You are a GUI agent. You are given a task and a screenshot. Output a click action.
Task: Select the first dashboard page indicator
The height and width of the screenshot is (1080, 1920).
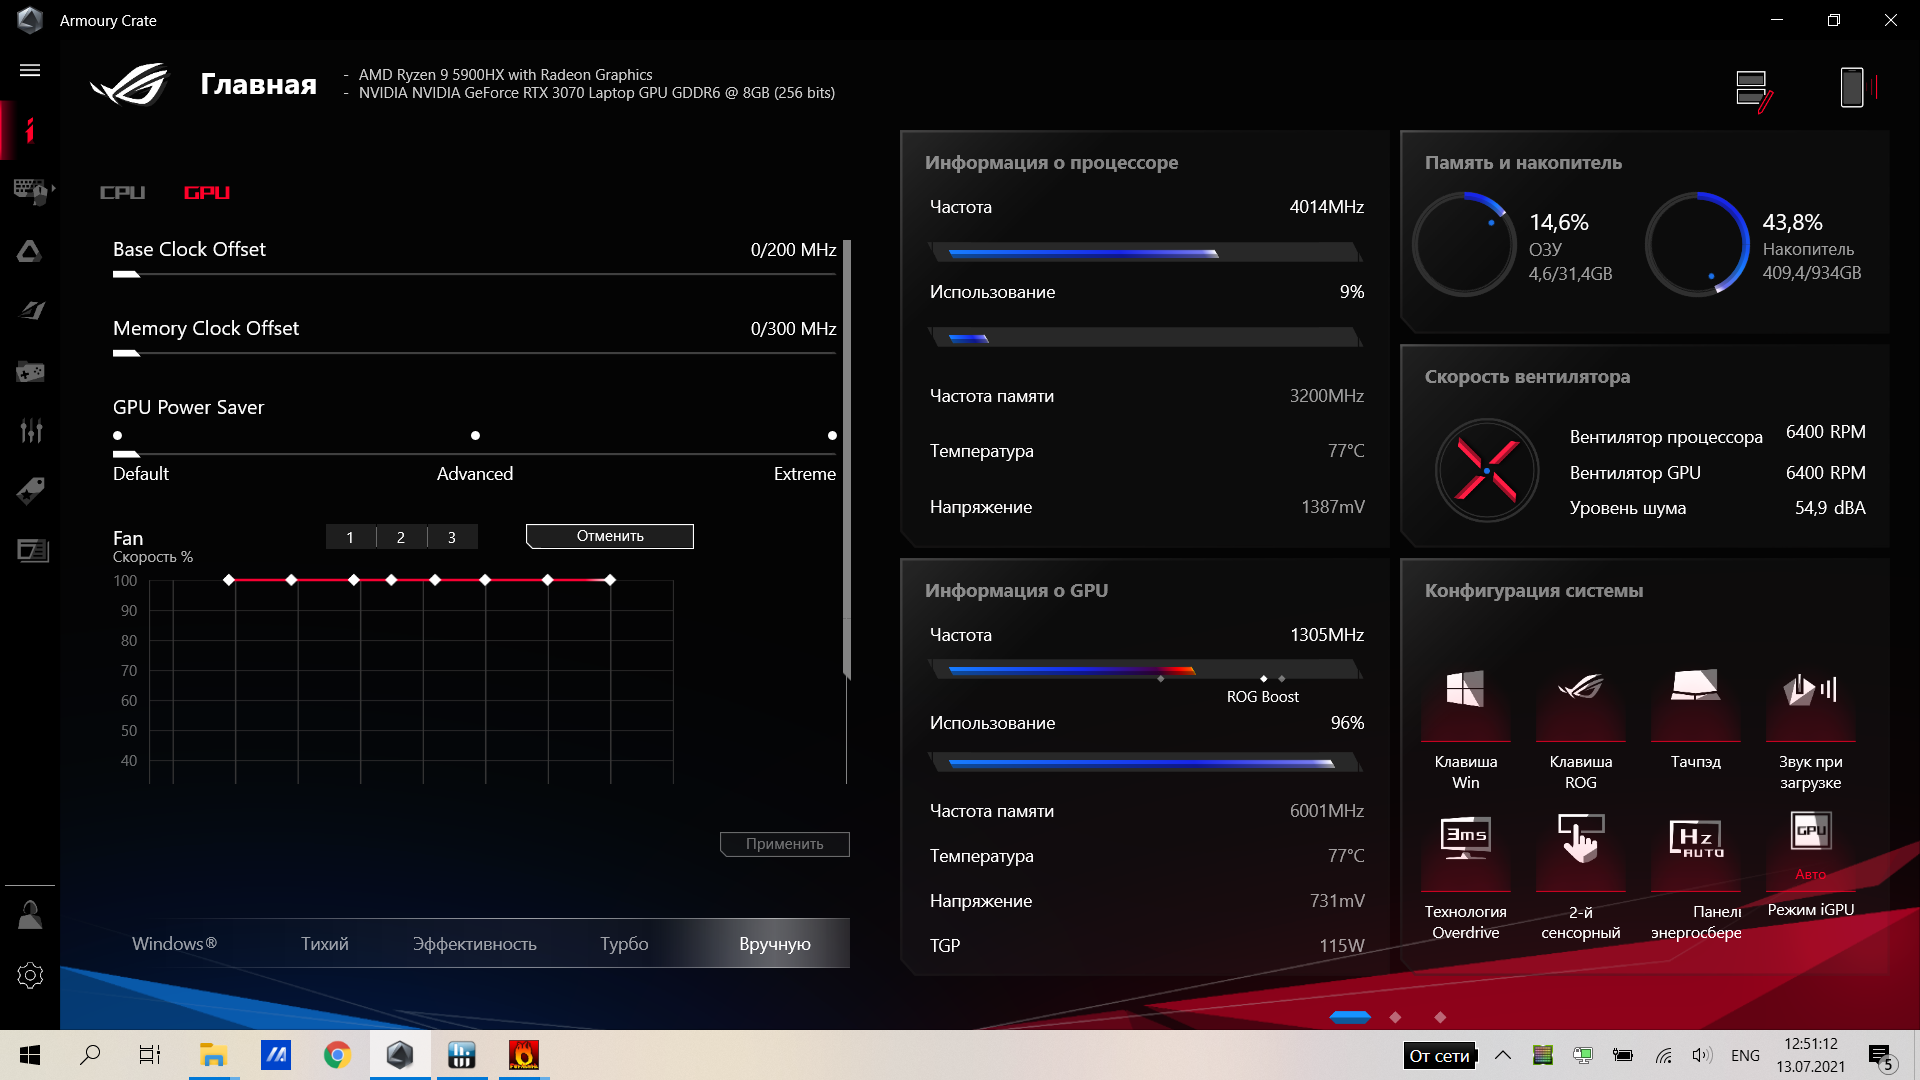(1350, 1017)
